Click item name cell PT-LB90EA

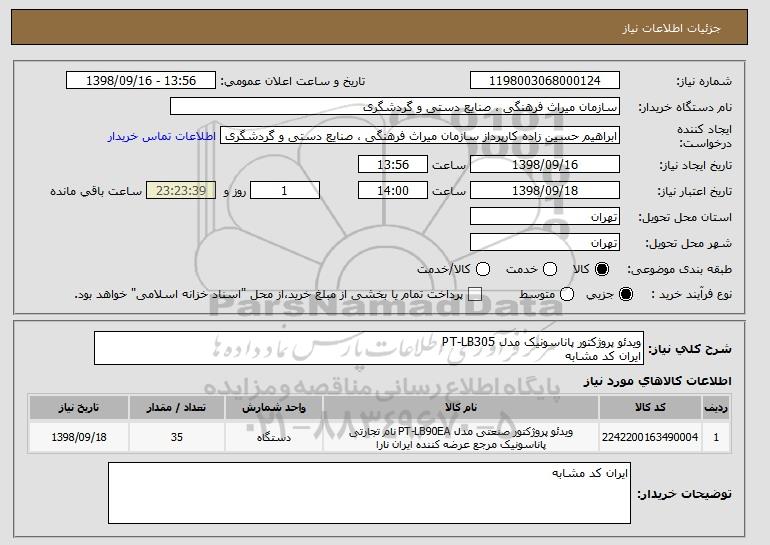point(461,437)
